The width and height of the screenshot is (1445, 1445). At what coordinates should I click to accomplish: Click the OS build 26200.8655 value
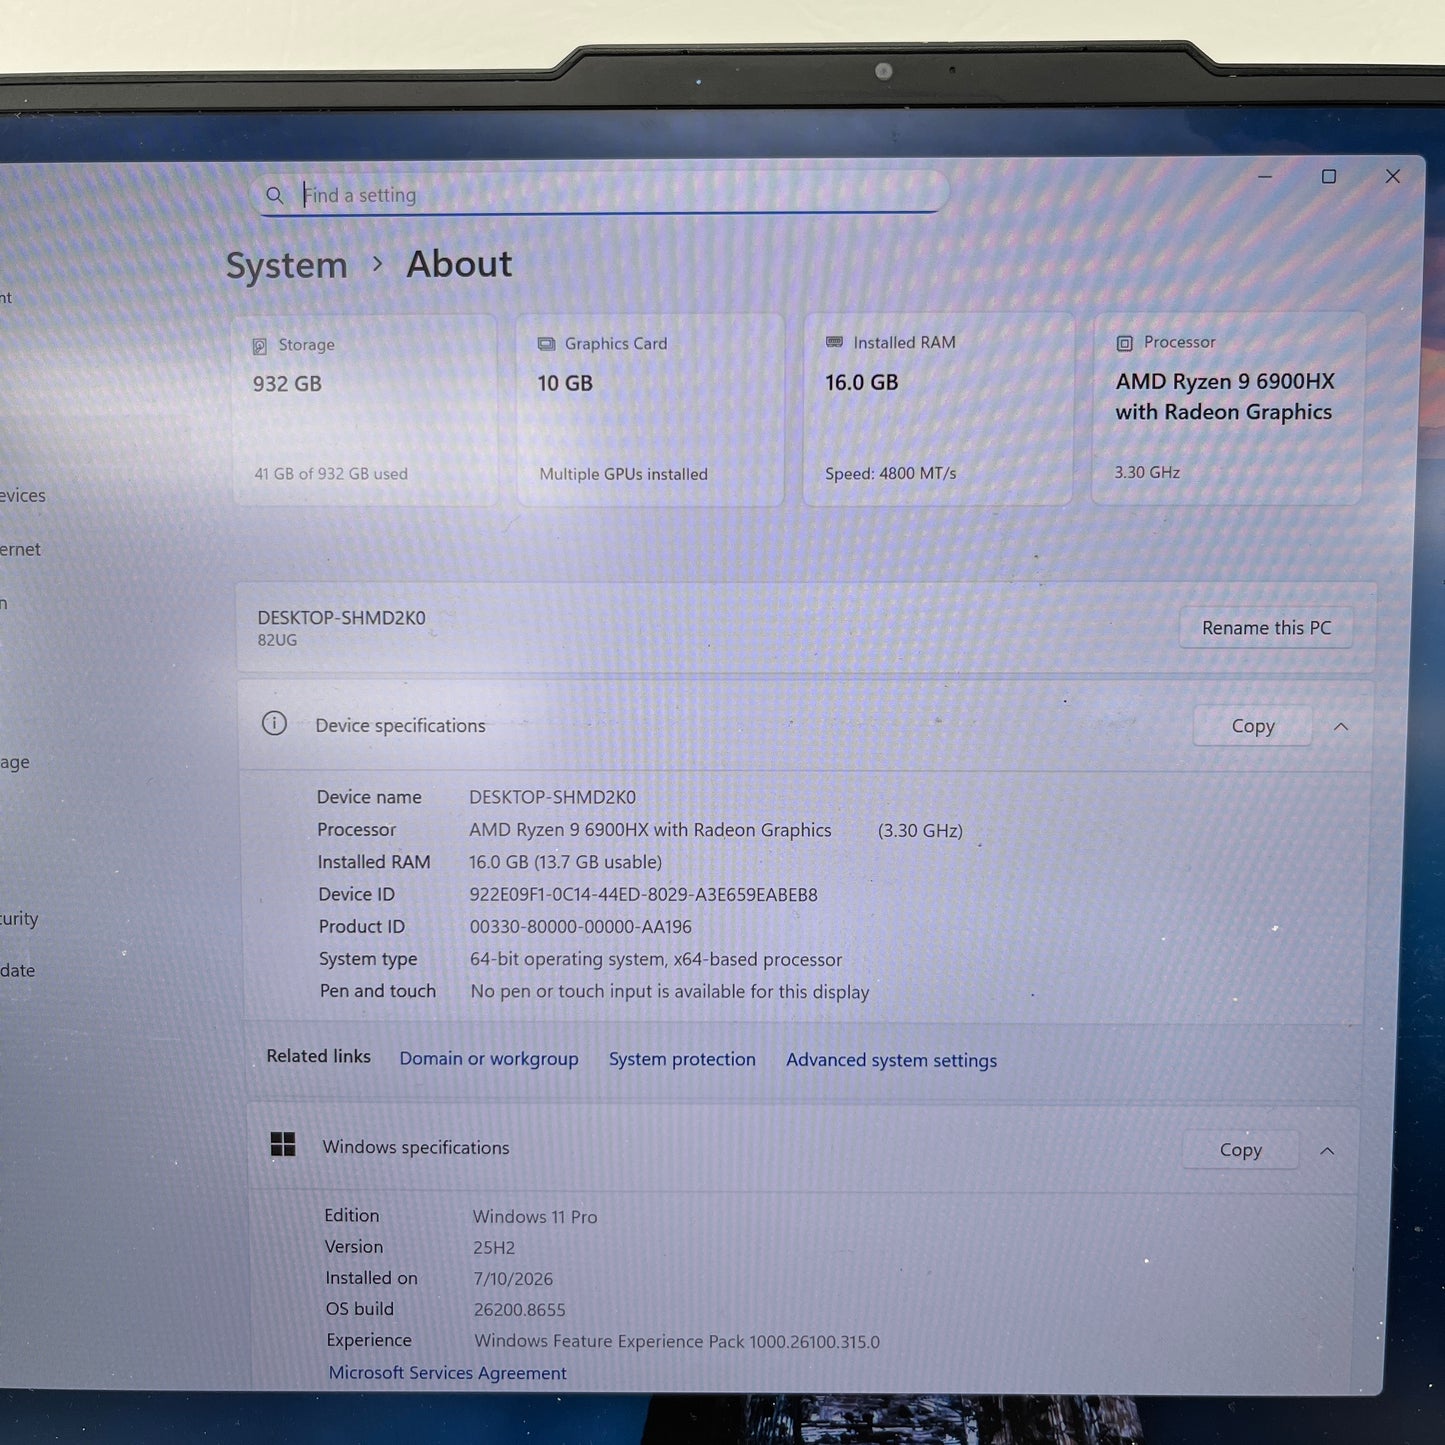click(519, 1310)
